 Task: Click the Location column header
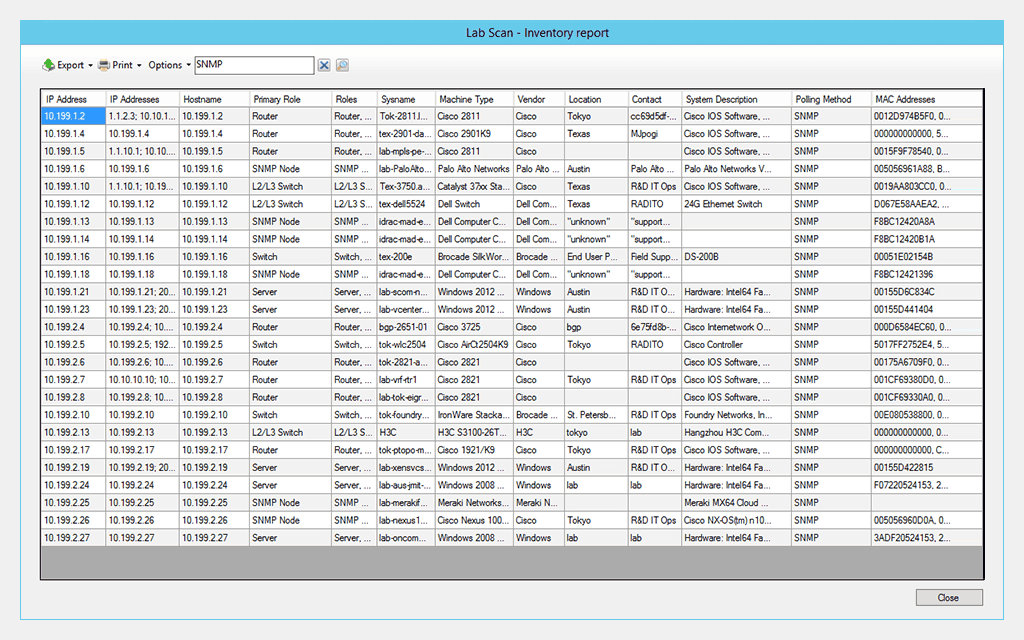point(596,99)
